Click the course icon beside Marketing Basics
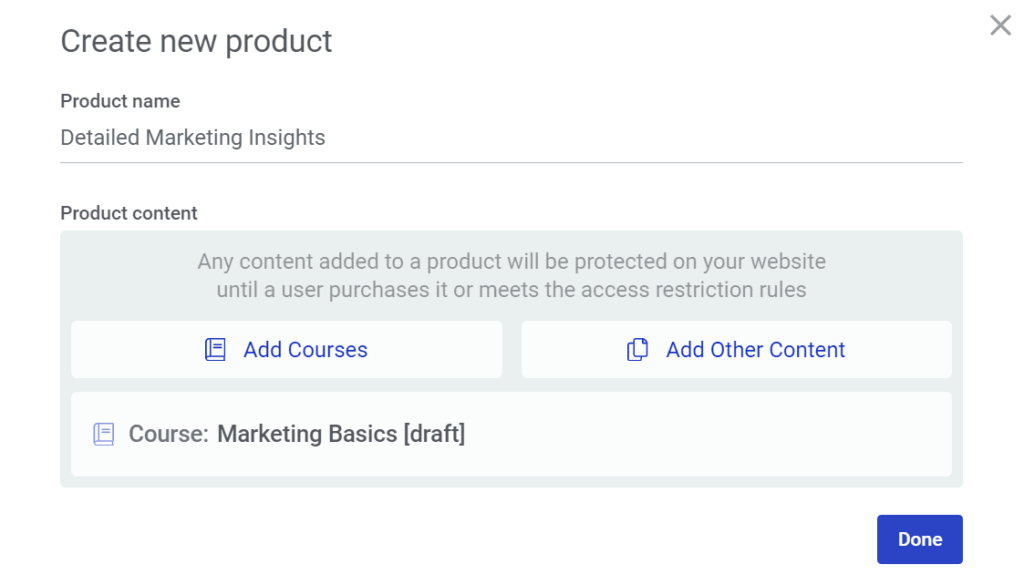The height and width of the screenshot is (585, 1024). [x=104, y=434]
